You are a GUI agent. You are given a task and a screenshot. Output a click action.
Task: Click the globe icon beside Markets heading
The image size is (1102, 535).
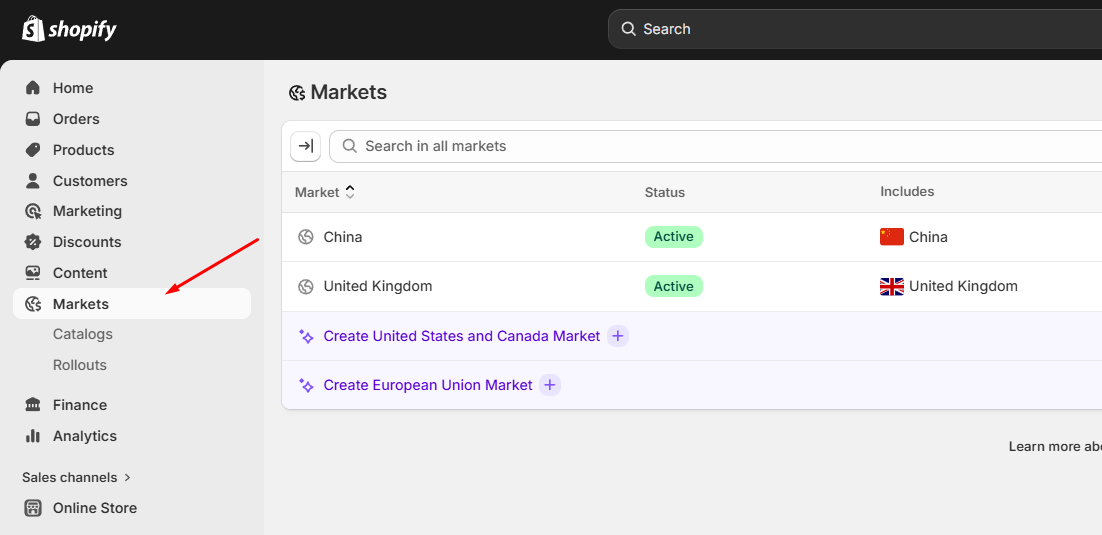coord(297,93)
